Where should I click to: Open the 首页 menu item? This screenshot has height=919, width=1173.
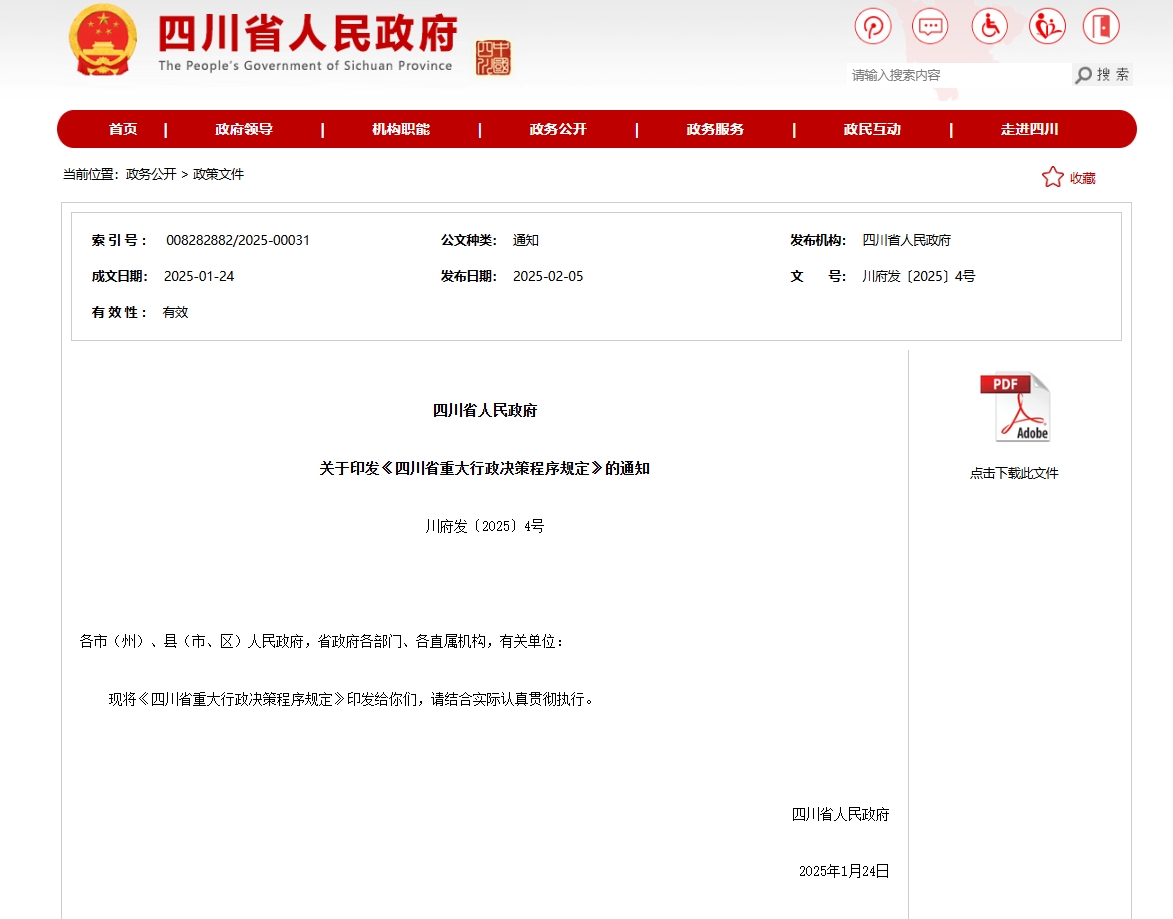pyautogui.click(x=123, y=129)
